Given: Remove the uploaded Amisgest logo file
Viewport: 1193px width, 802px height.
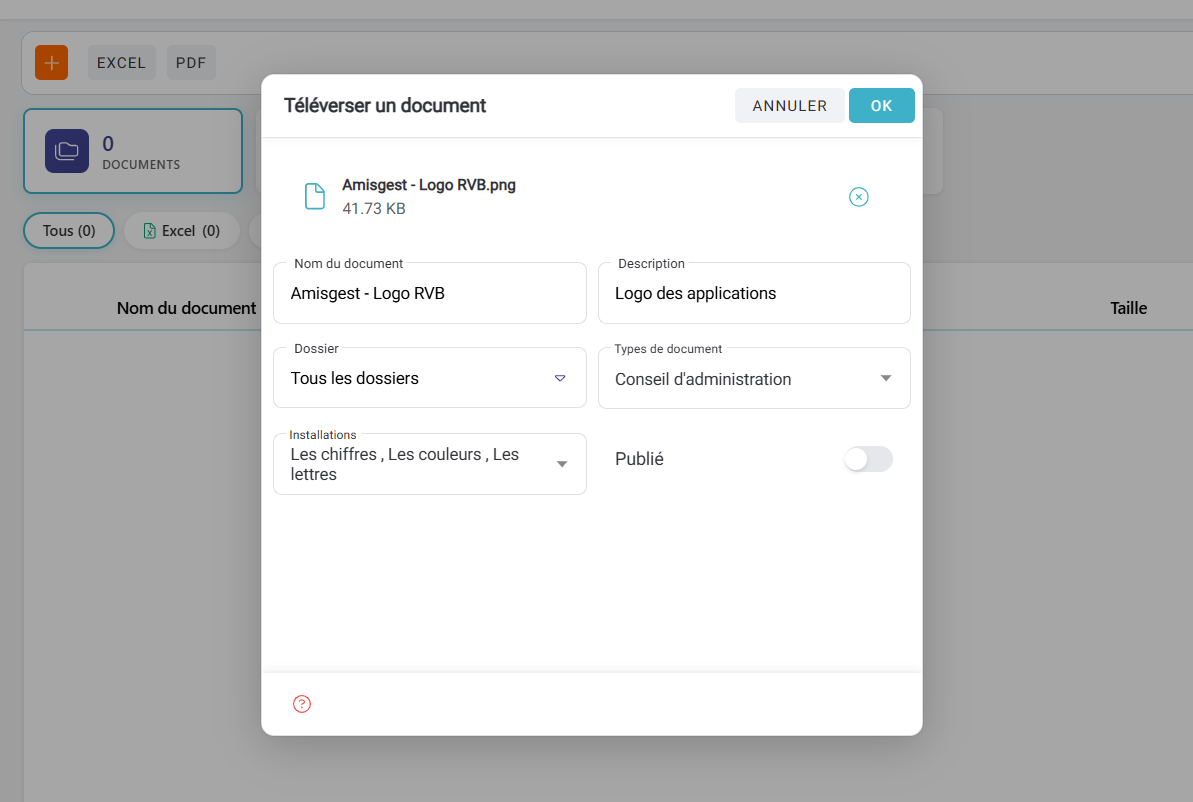Looking at the screenshot, I should pos(858,197).
